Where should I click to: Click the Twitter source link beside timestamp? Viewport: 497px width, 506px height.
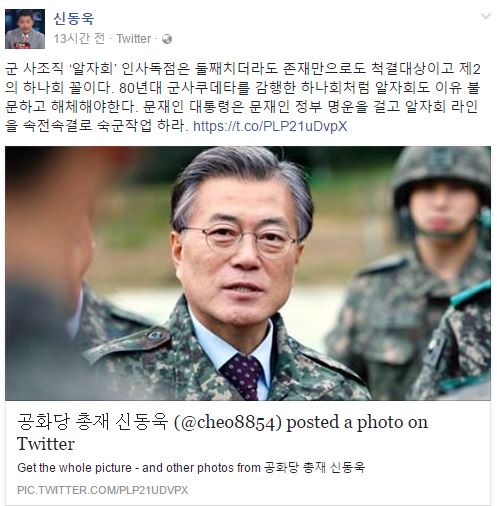[134, 39]
